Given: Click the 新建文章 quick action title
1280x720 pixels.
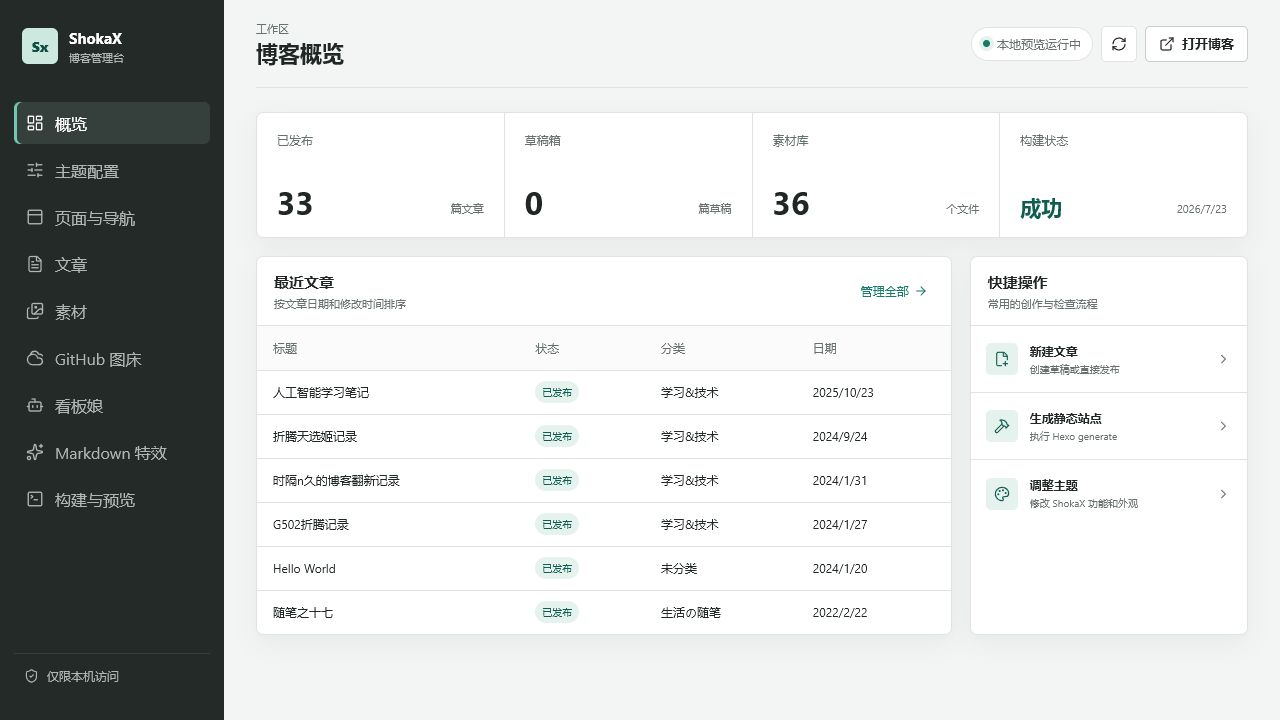Looking at the screenshot, I should 1053,351.
